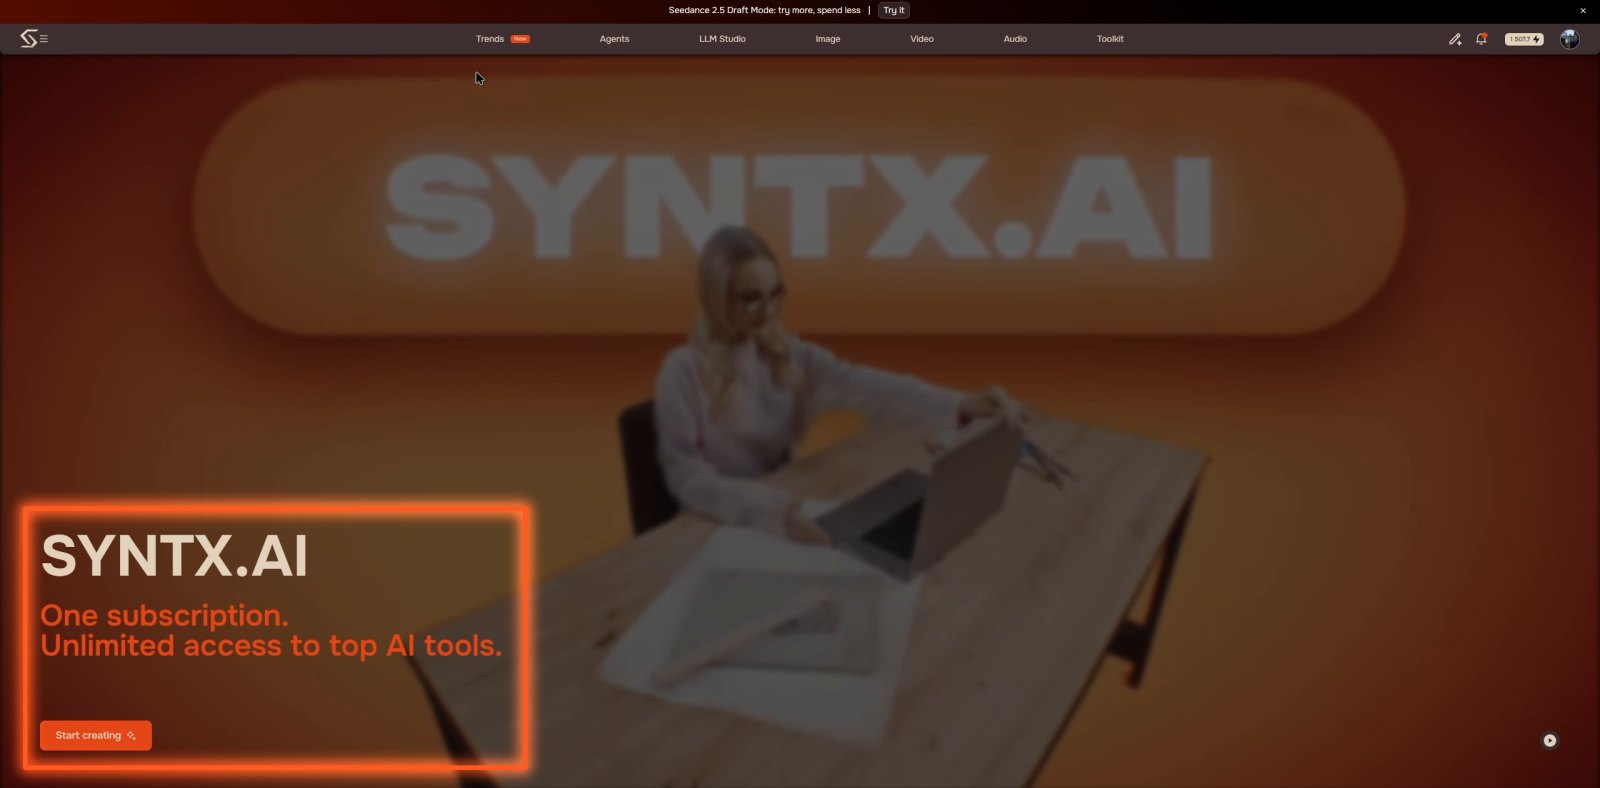Open the Image menu item
Viewport: 1600px width, 788px height.
(828, 39)
